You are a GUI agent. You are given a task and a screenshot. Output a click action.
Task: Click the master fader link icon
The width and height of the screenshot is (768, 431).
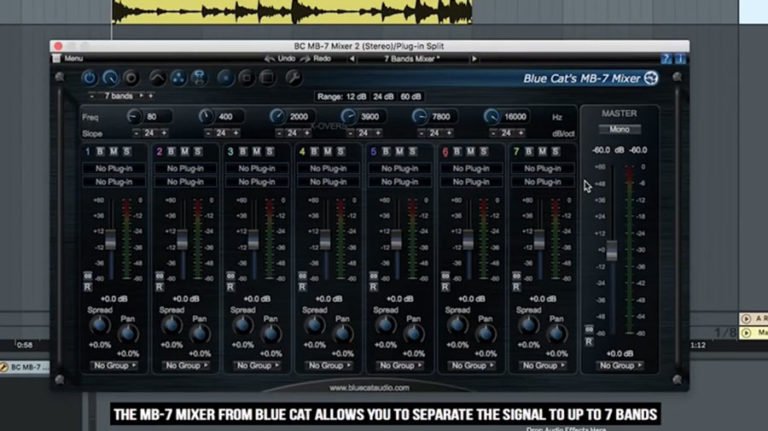coord(589,329)
